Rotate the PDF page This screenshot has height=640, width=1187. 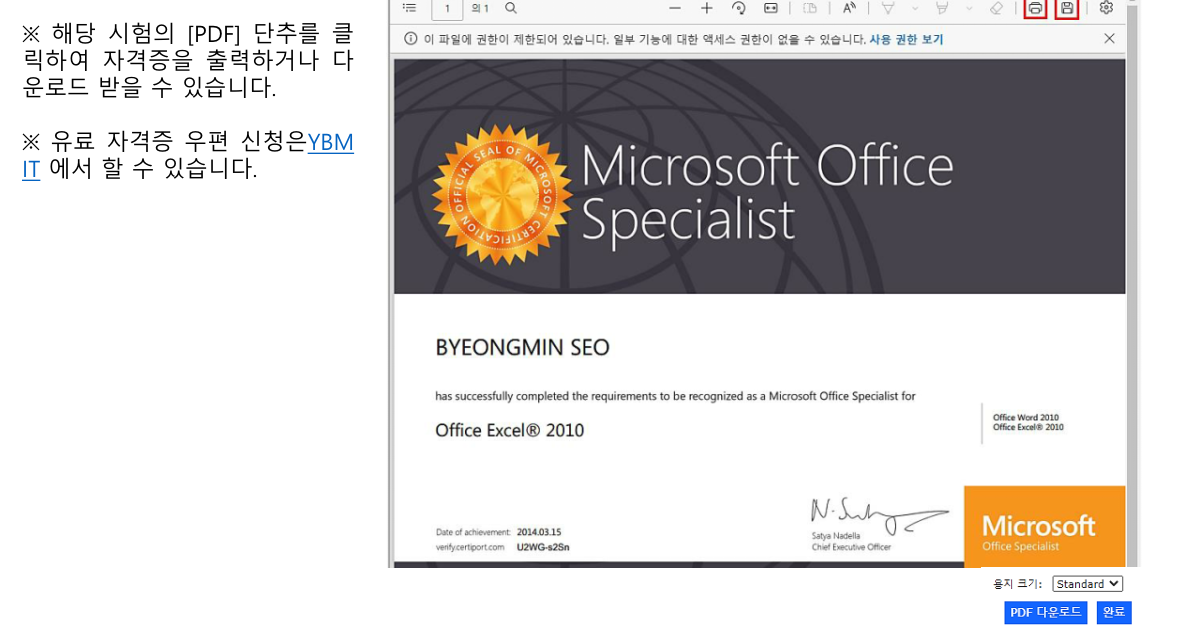[x=739, y=8]
